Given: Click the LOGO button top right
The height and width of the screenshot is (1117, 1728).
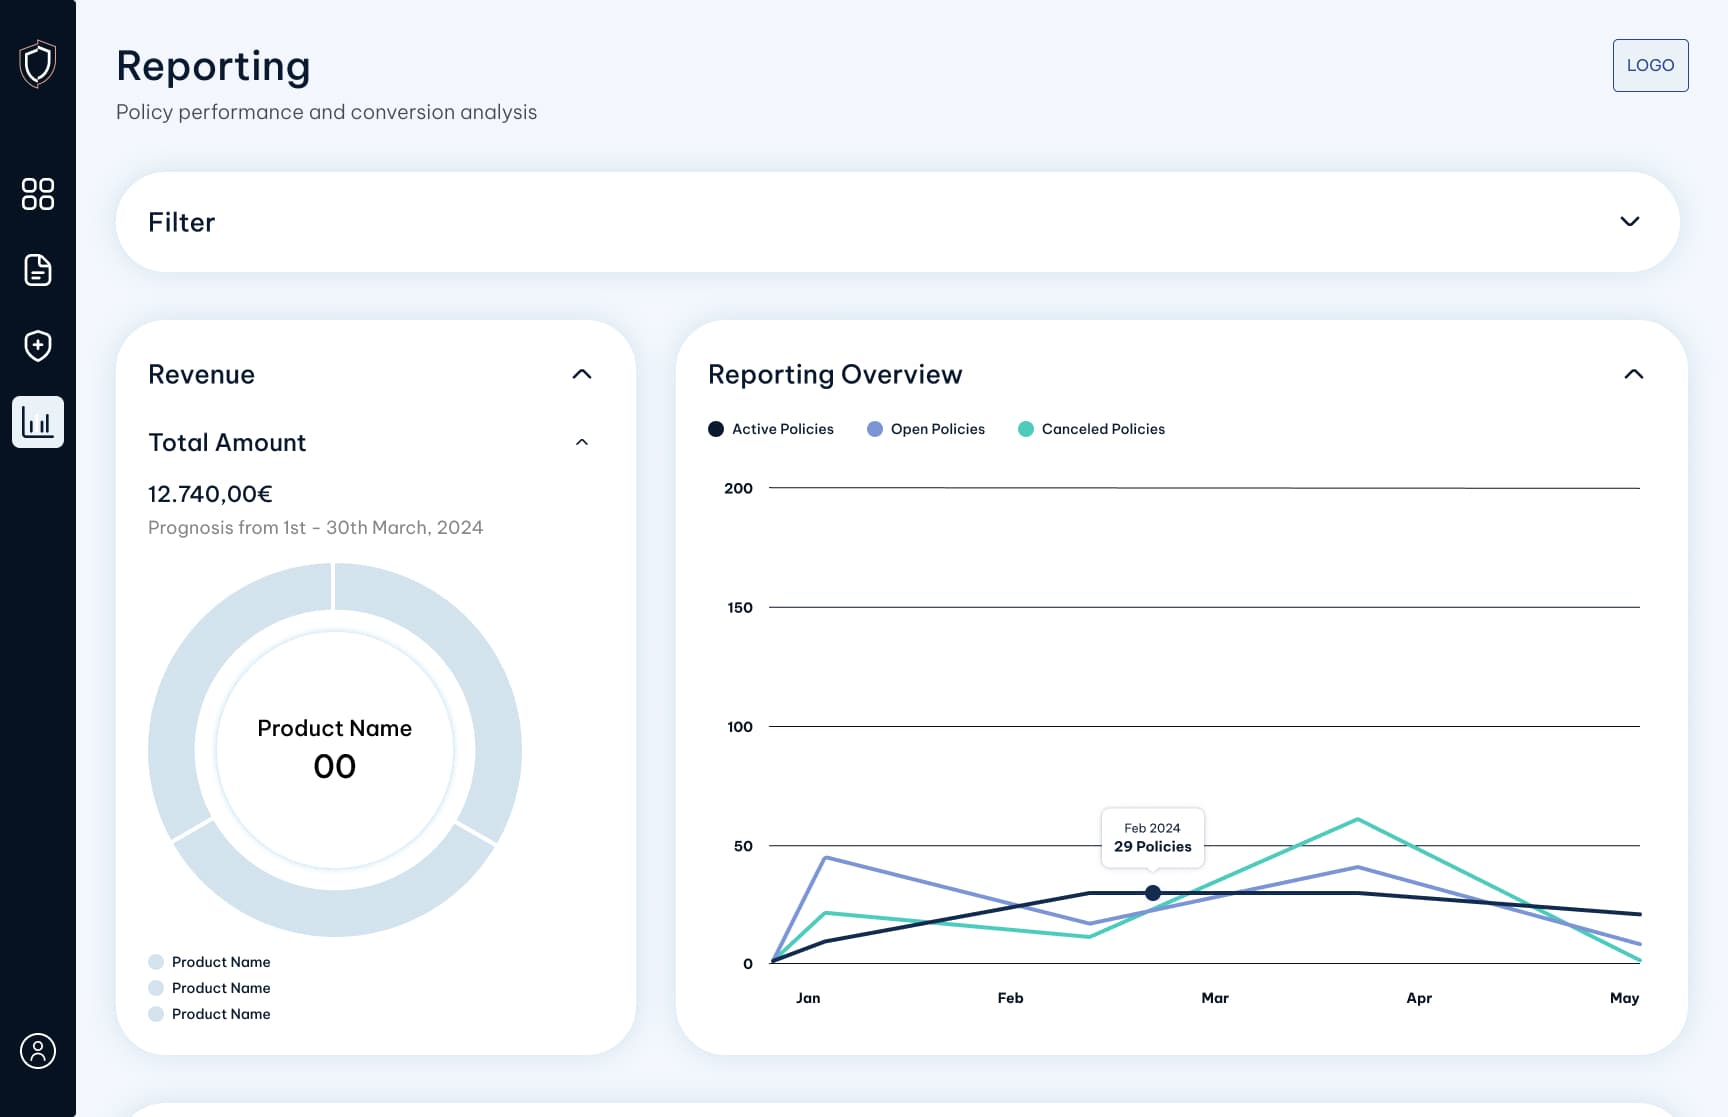Looking at the screenshot, I should (x=1650, y=65).
